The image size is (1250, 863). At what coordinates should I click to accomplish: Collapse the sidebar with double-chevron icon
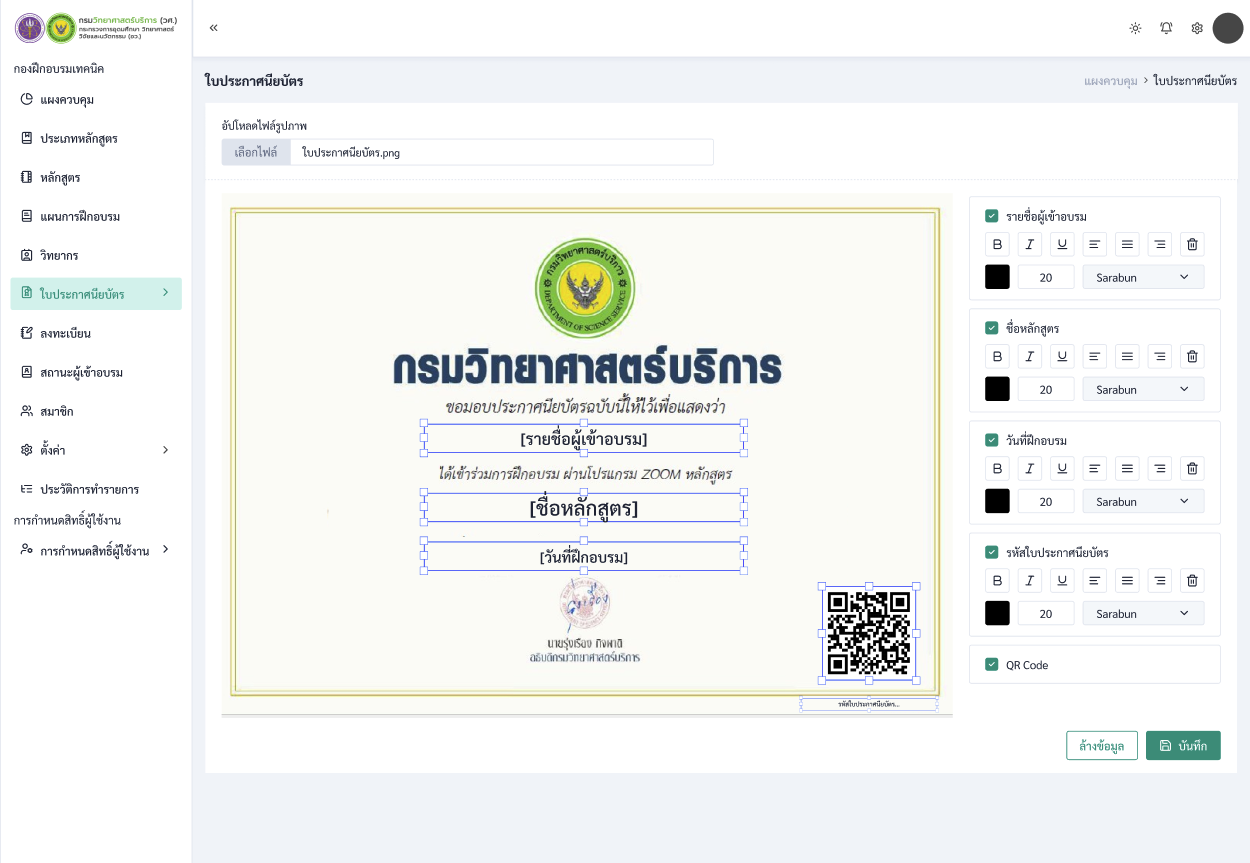(x=213, y=28)
